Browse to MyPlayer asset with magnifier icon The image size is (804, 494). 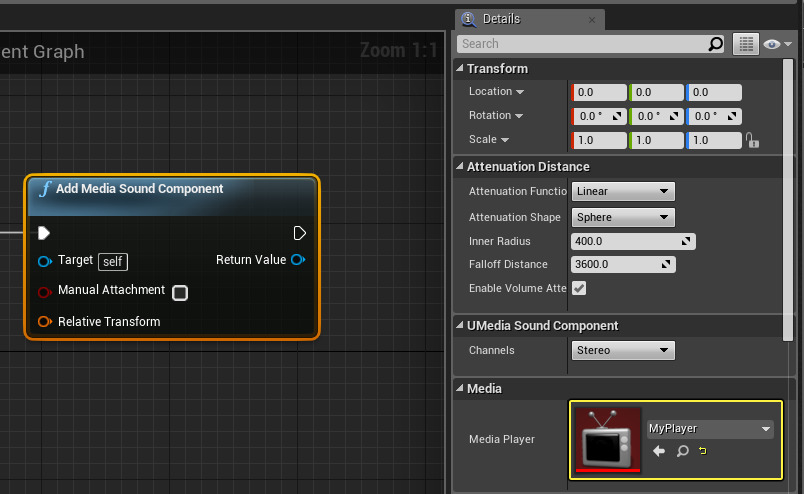(x=682, y=452)
